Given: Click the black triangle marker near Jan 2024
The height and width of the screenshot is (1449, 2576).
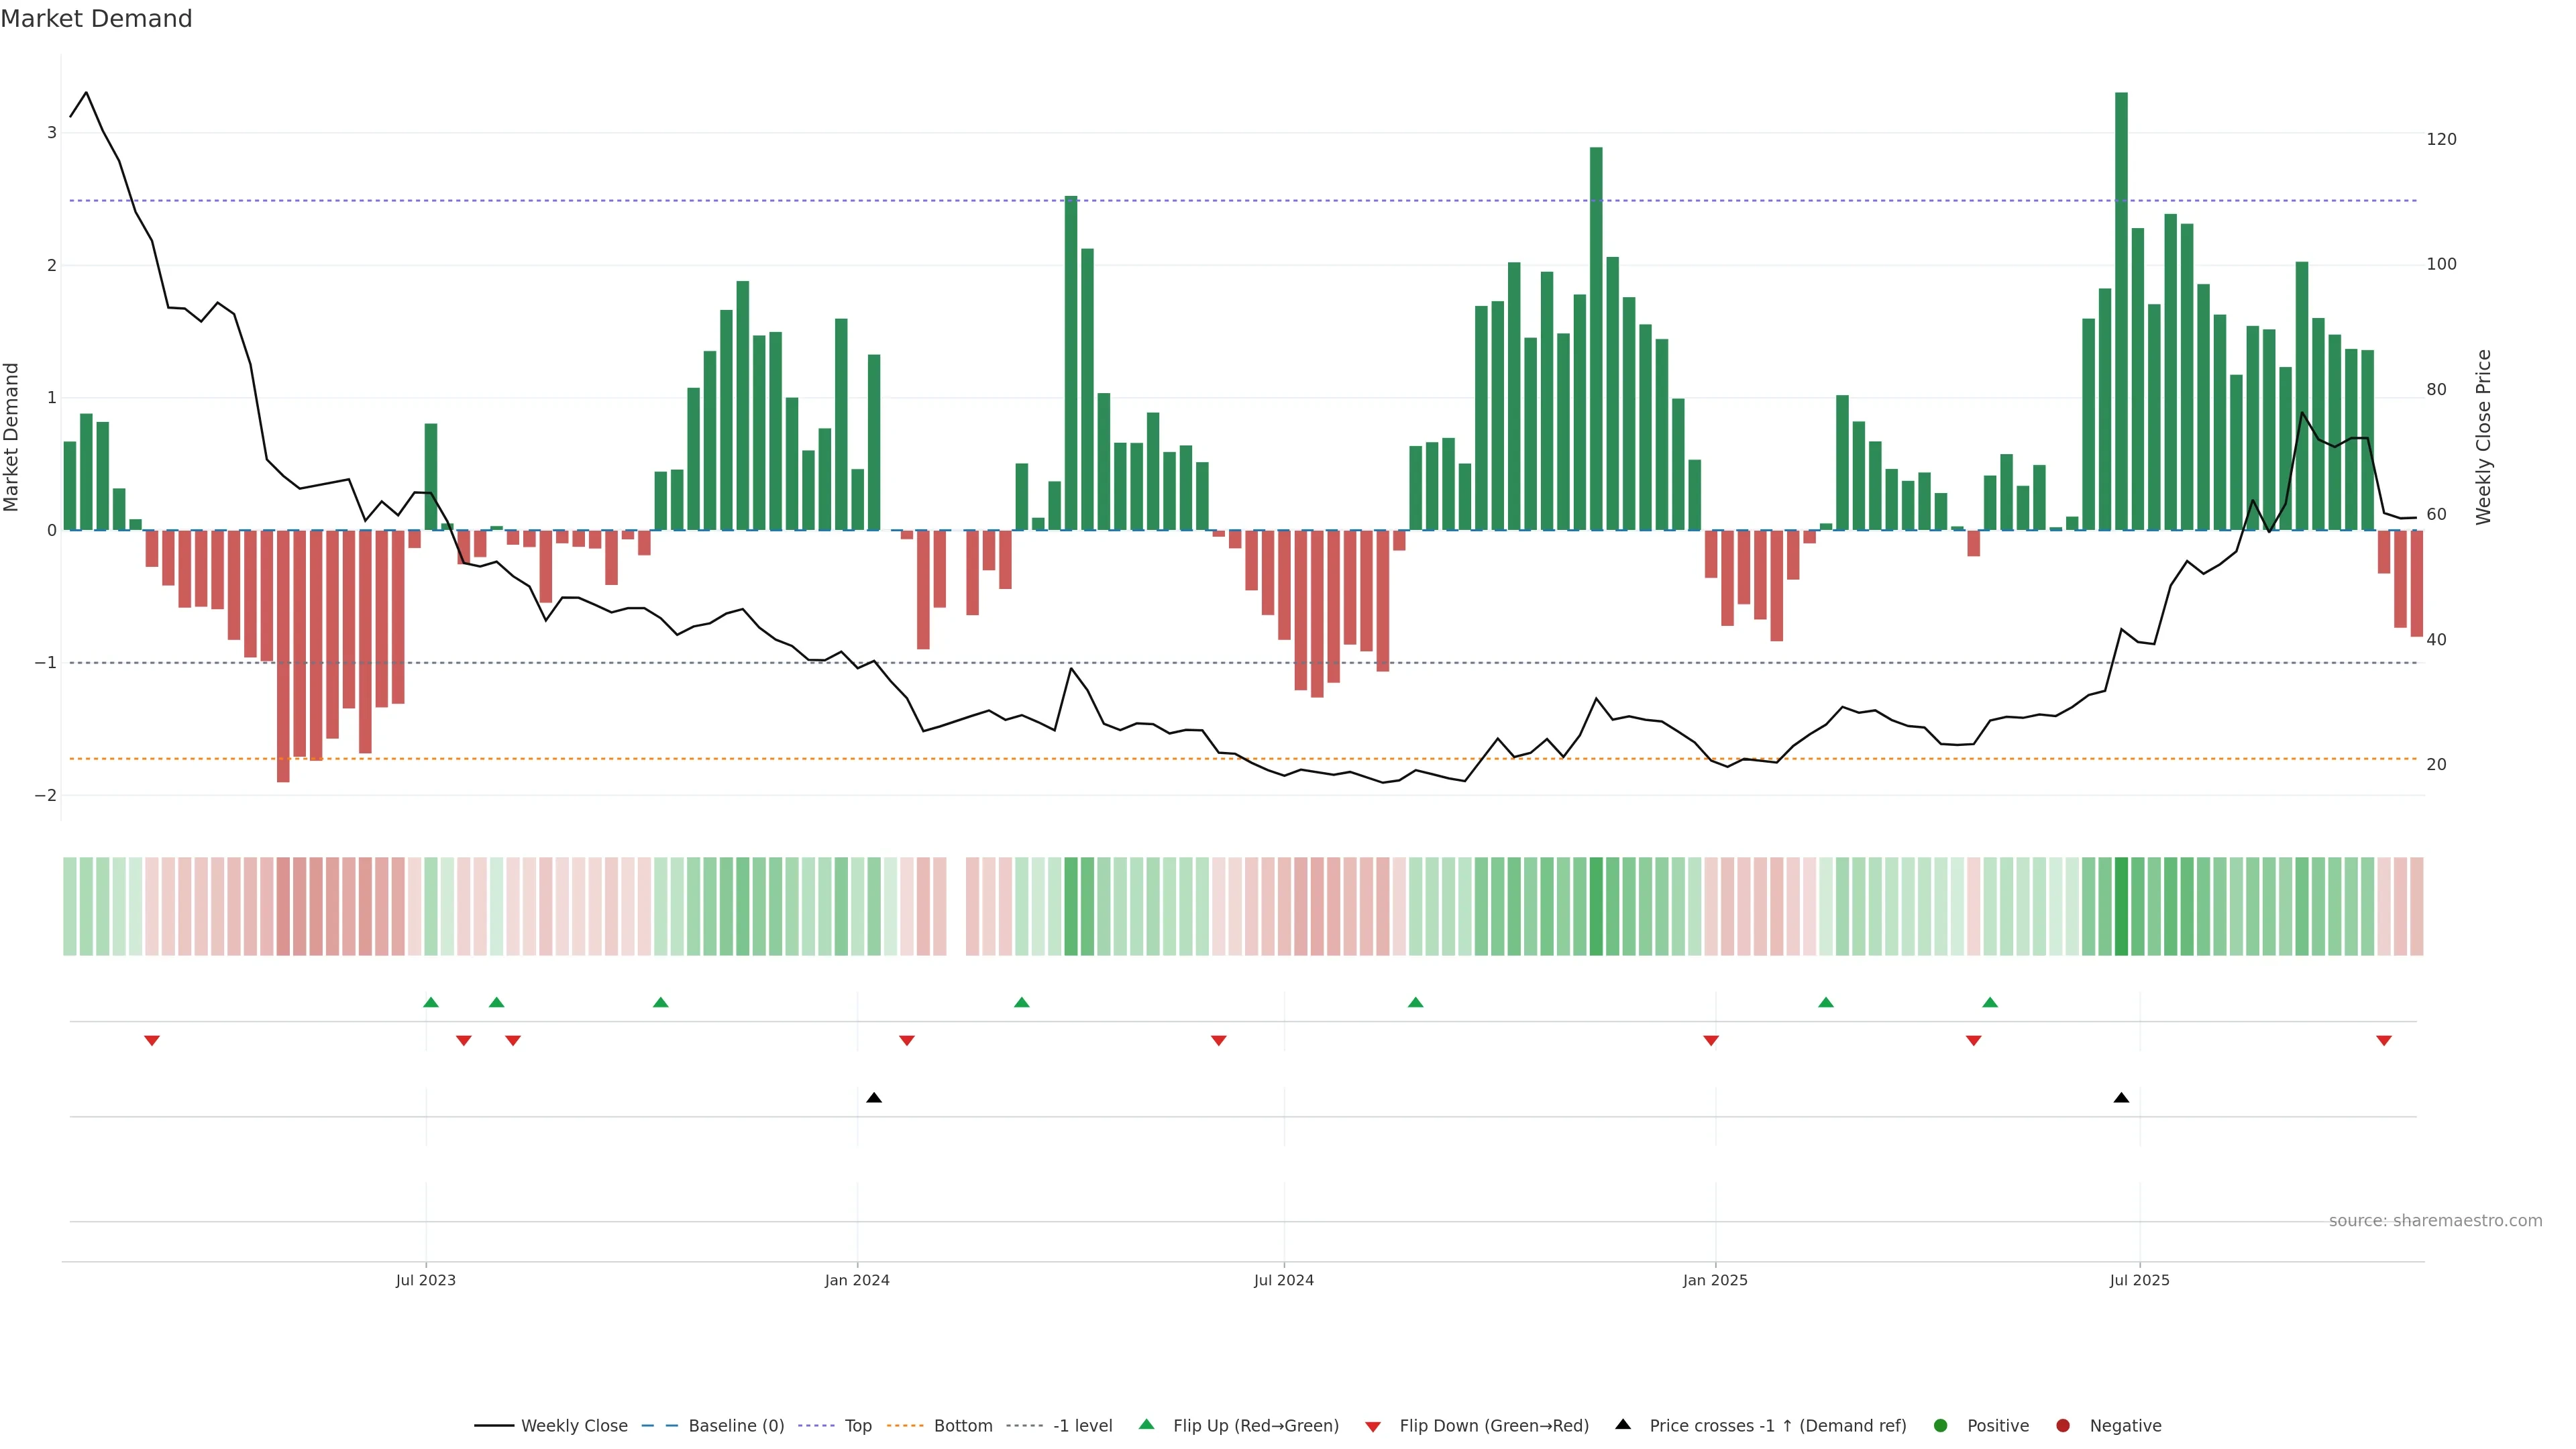Looking at the screenshot, I should point(874,1098).
